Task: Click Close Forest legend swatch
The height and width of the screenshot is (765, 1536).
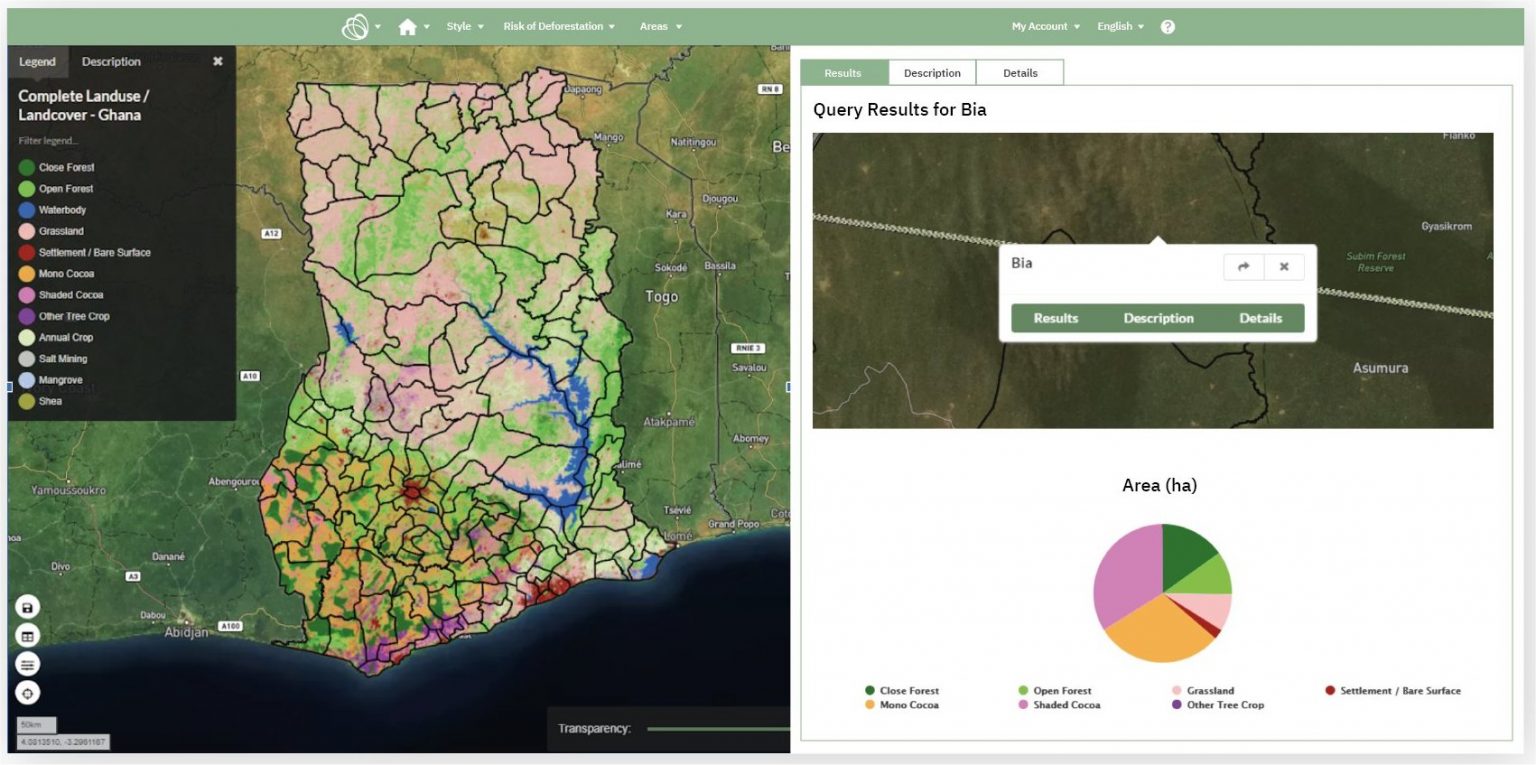Action: [27, 167]
